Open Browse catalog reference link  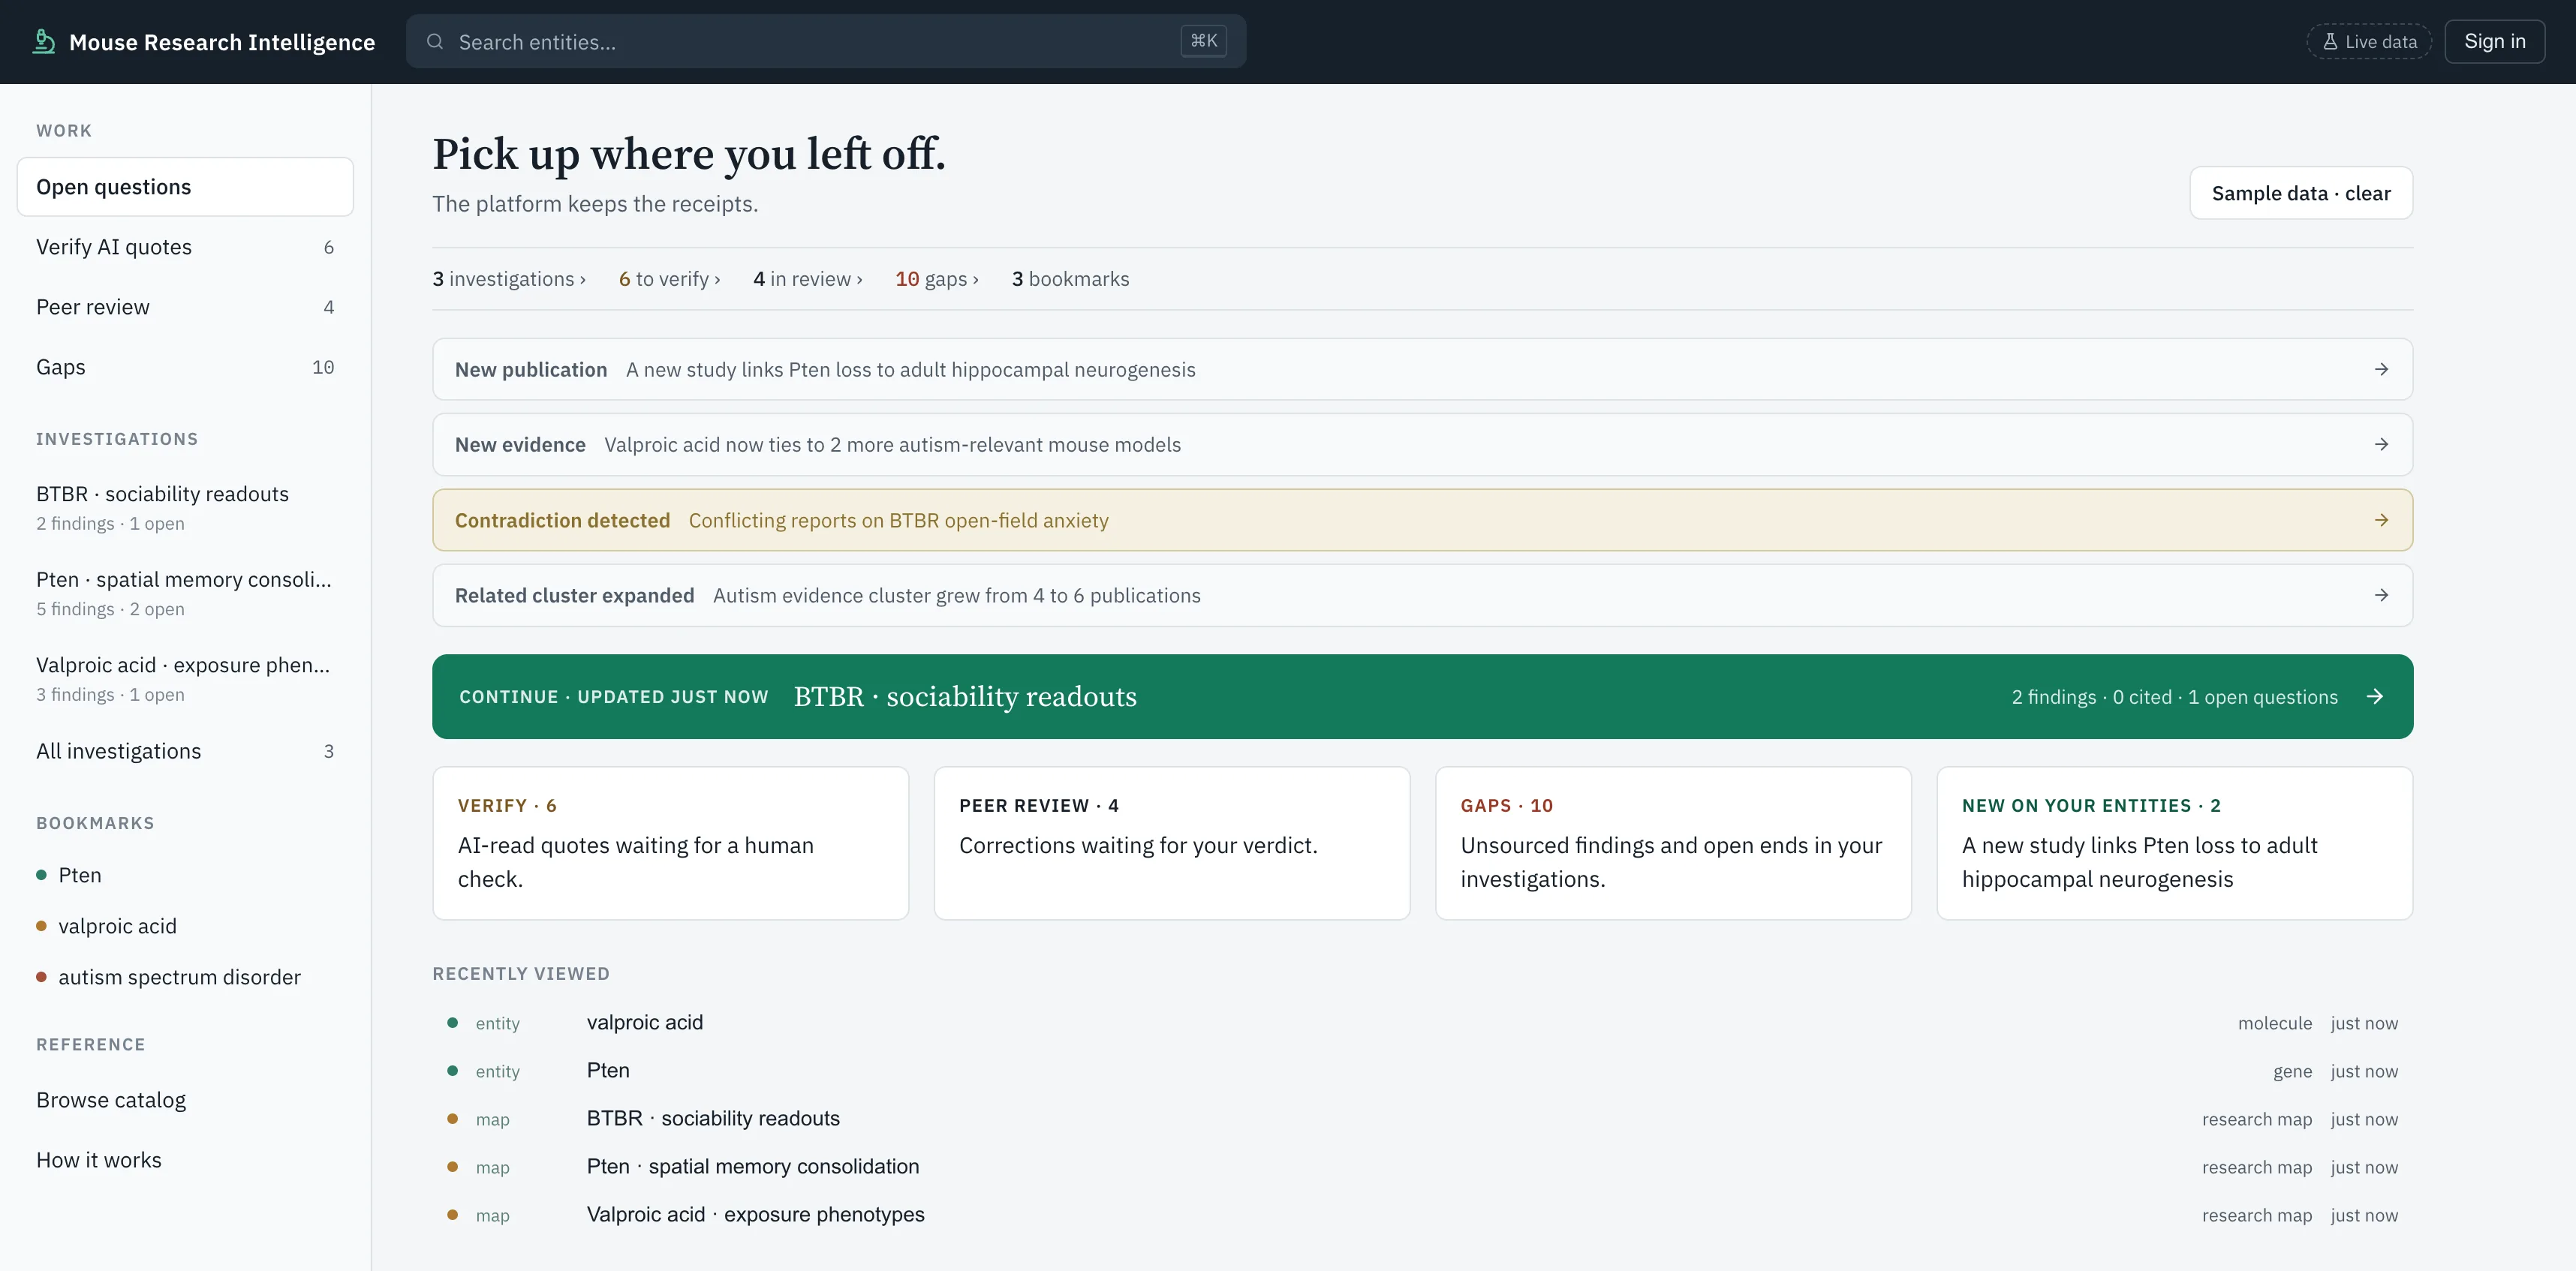pyautogui.click(x=185, y=1100)
